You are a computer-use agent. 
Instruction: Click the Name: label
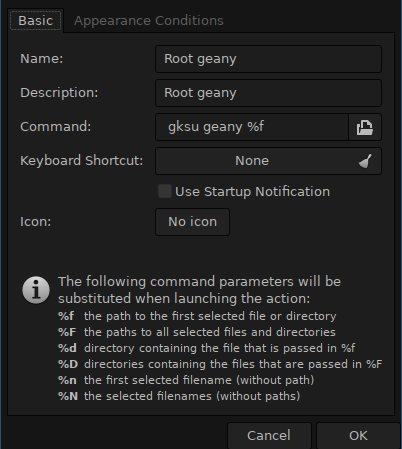pyautogui.click(x=42, y=59)
